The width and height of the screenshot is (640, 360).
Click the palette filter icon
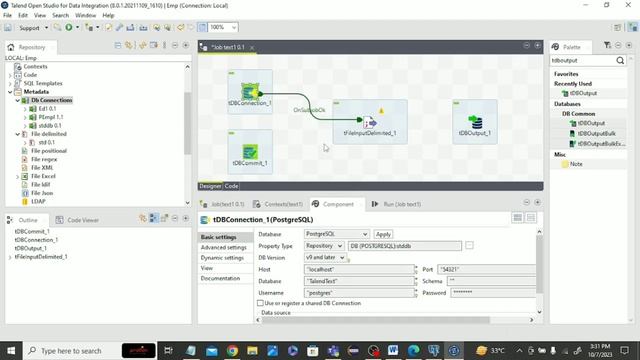[607, 45]
